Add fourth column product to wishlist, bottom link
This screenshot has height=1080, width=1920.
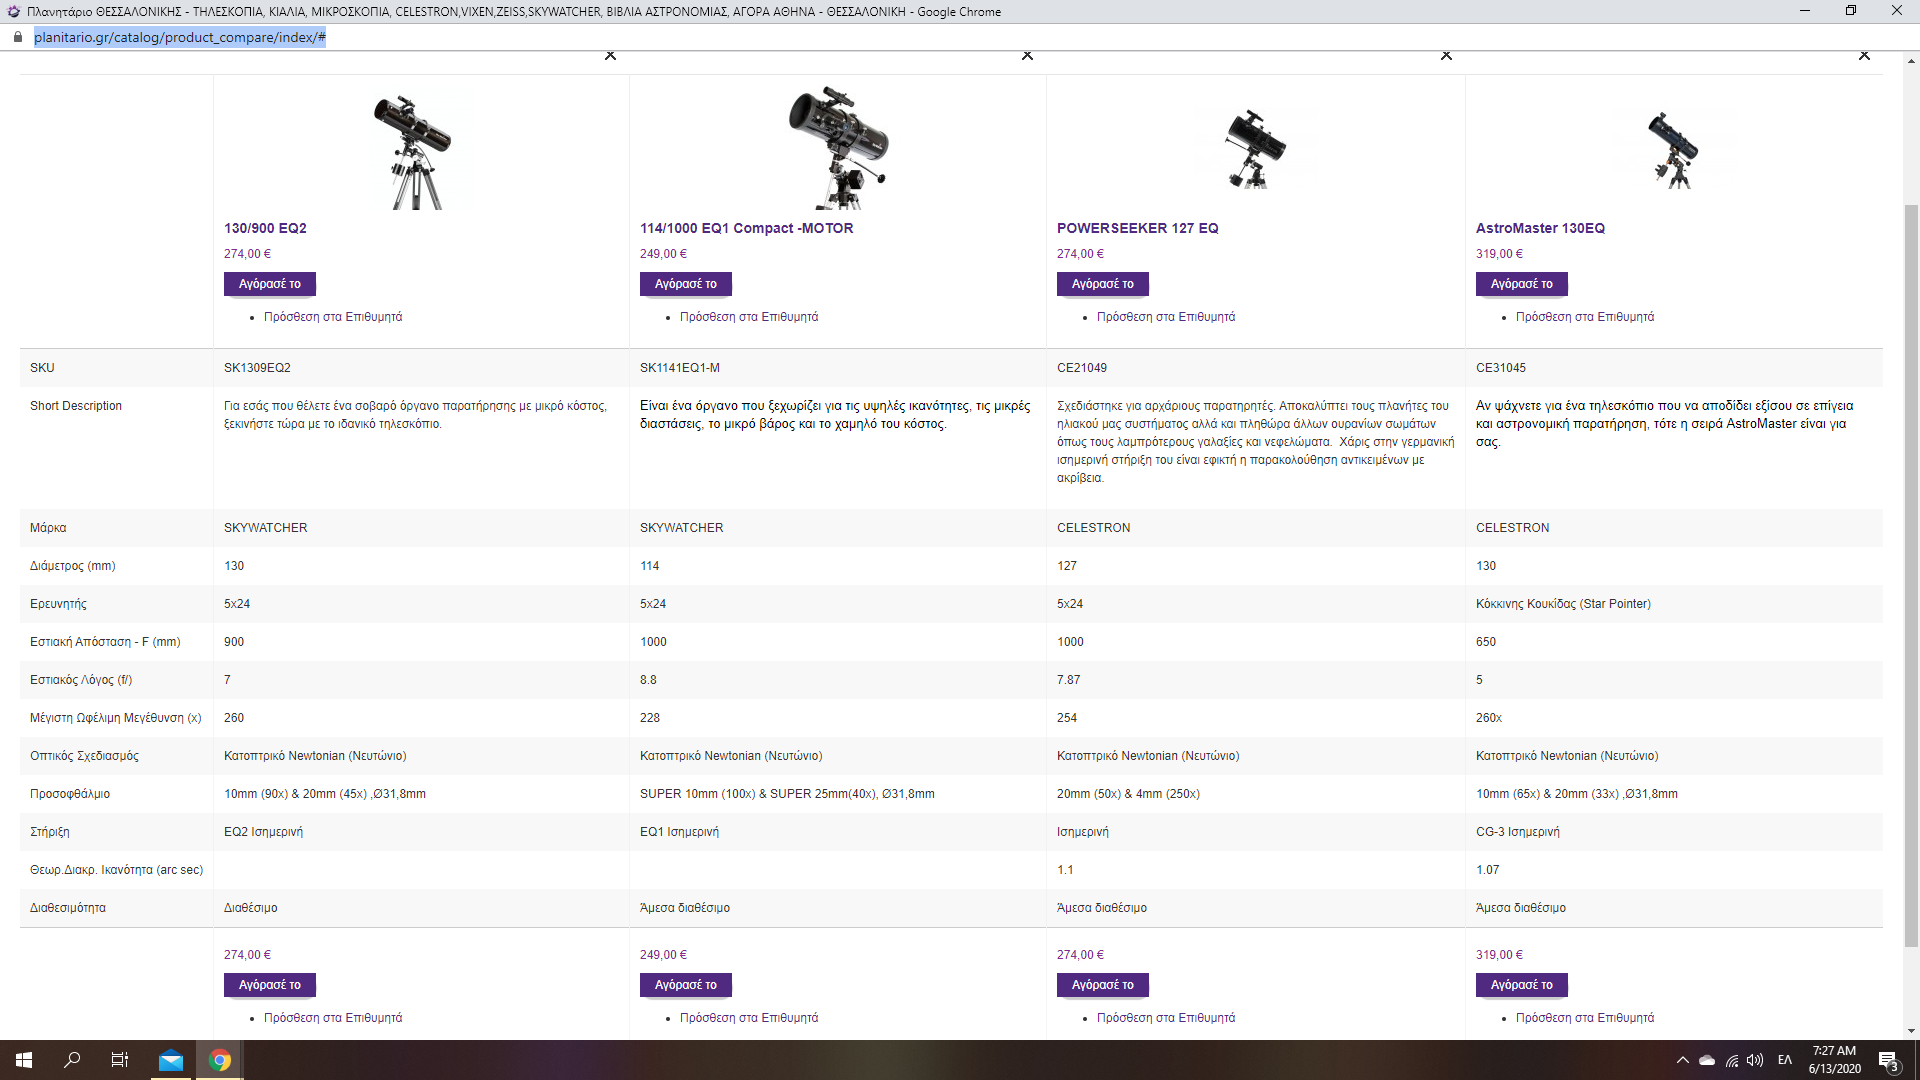[x=1585, y=1018]
